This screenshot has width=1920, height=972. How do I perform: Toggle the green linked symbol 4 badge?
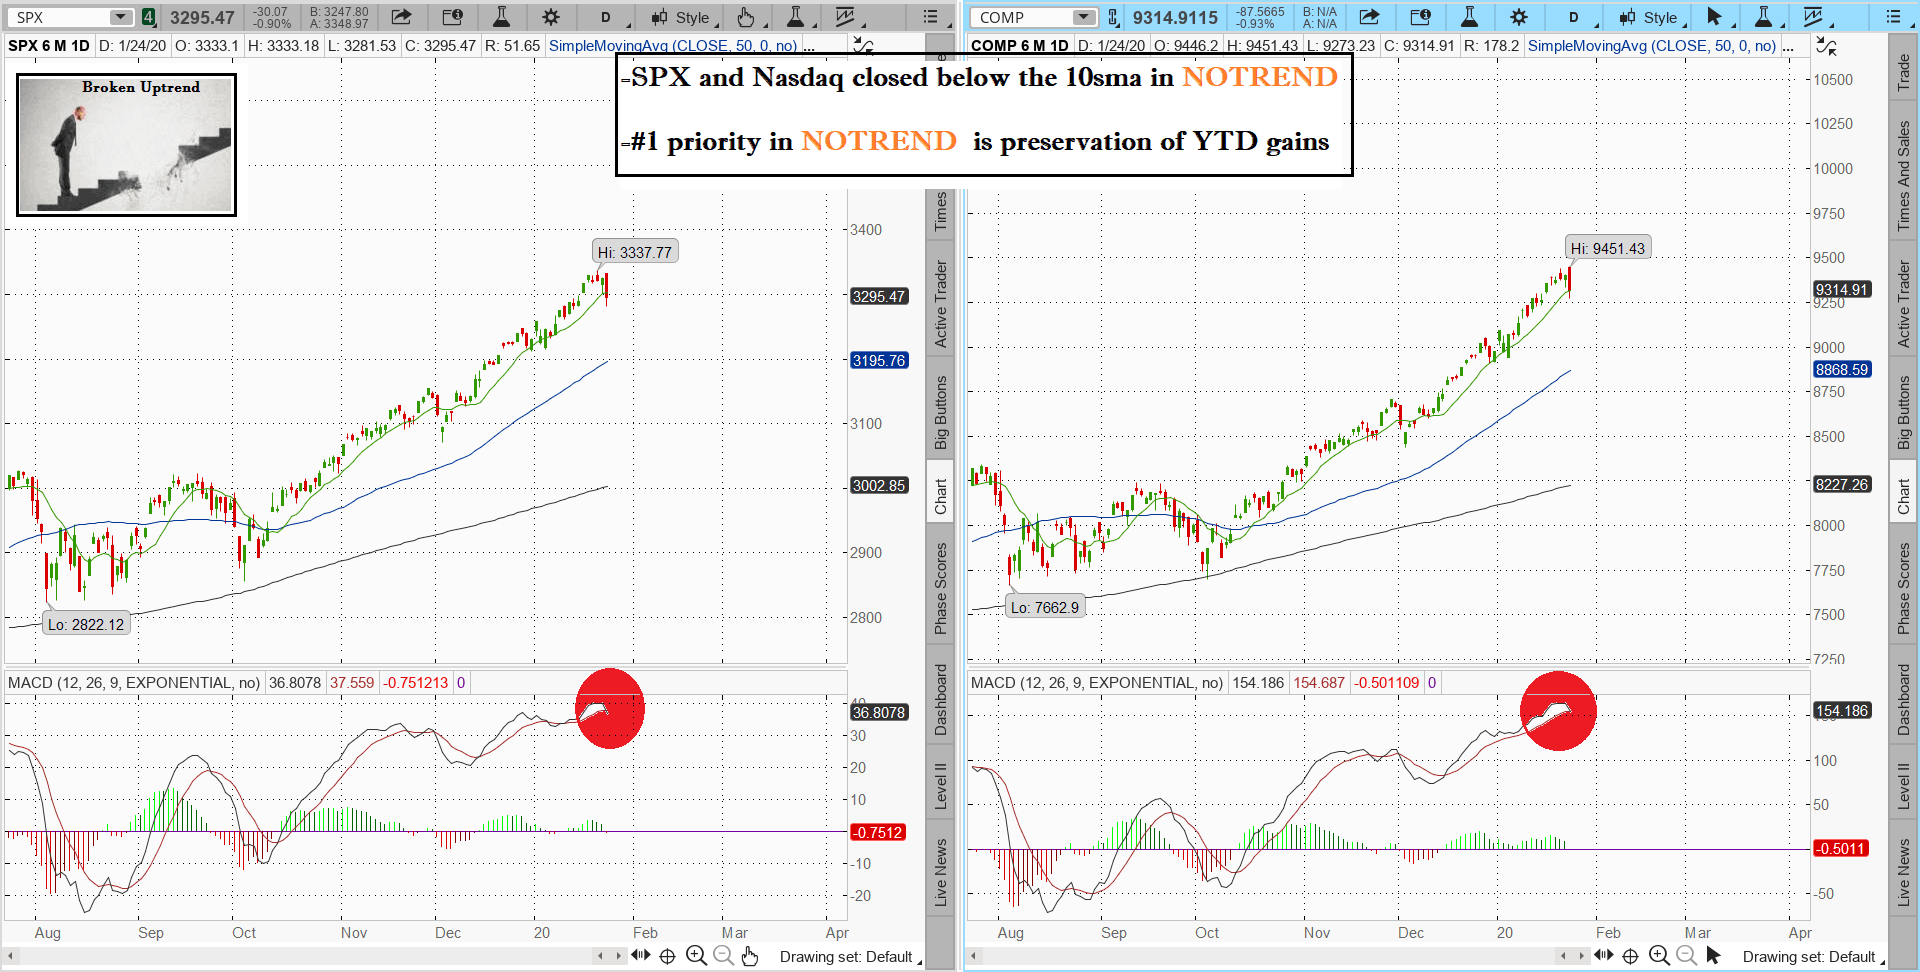tap(148, 17)
